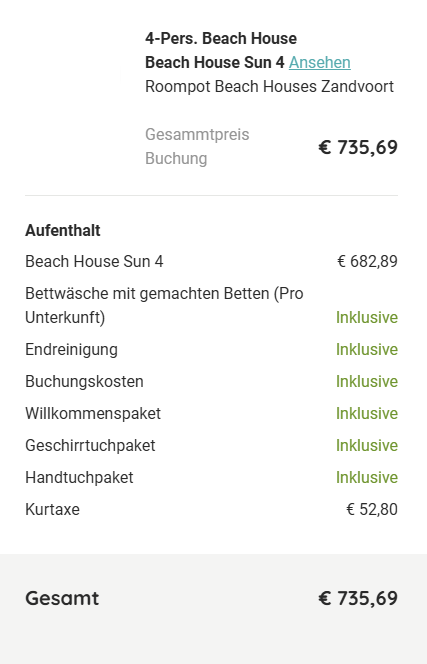
Task: Click the Kurtaxe amount € 52,80
Action: tap(372, 509)
